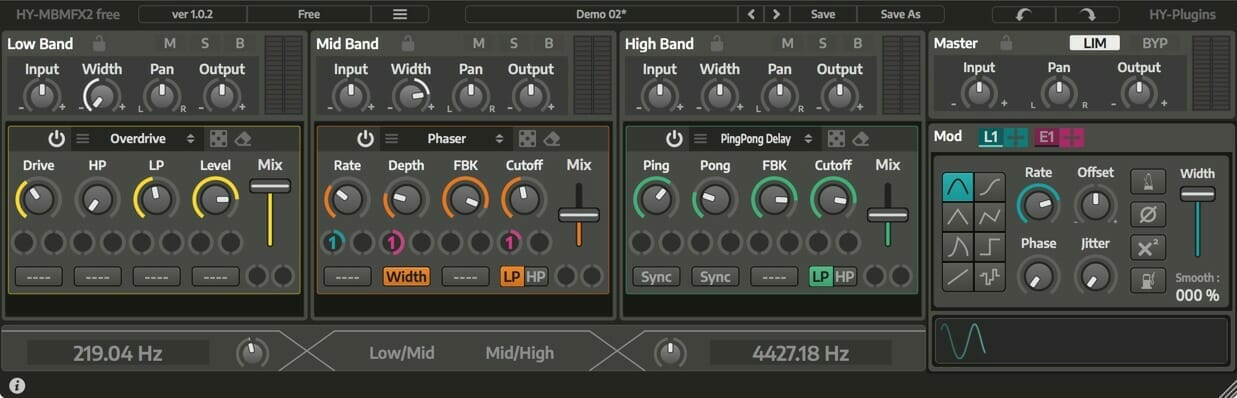Randomize PingPong Delay with the dice icon
This screenshot has height=398, width=1237.
(x=835, y=139)
